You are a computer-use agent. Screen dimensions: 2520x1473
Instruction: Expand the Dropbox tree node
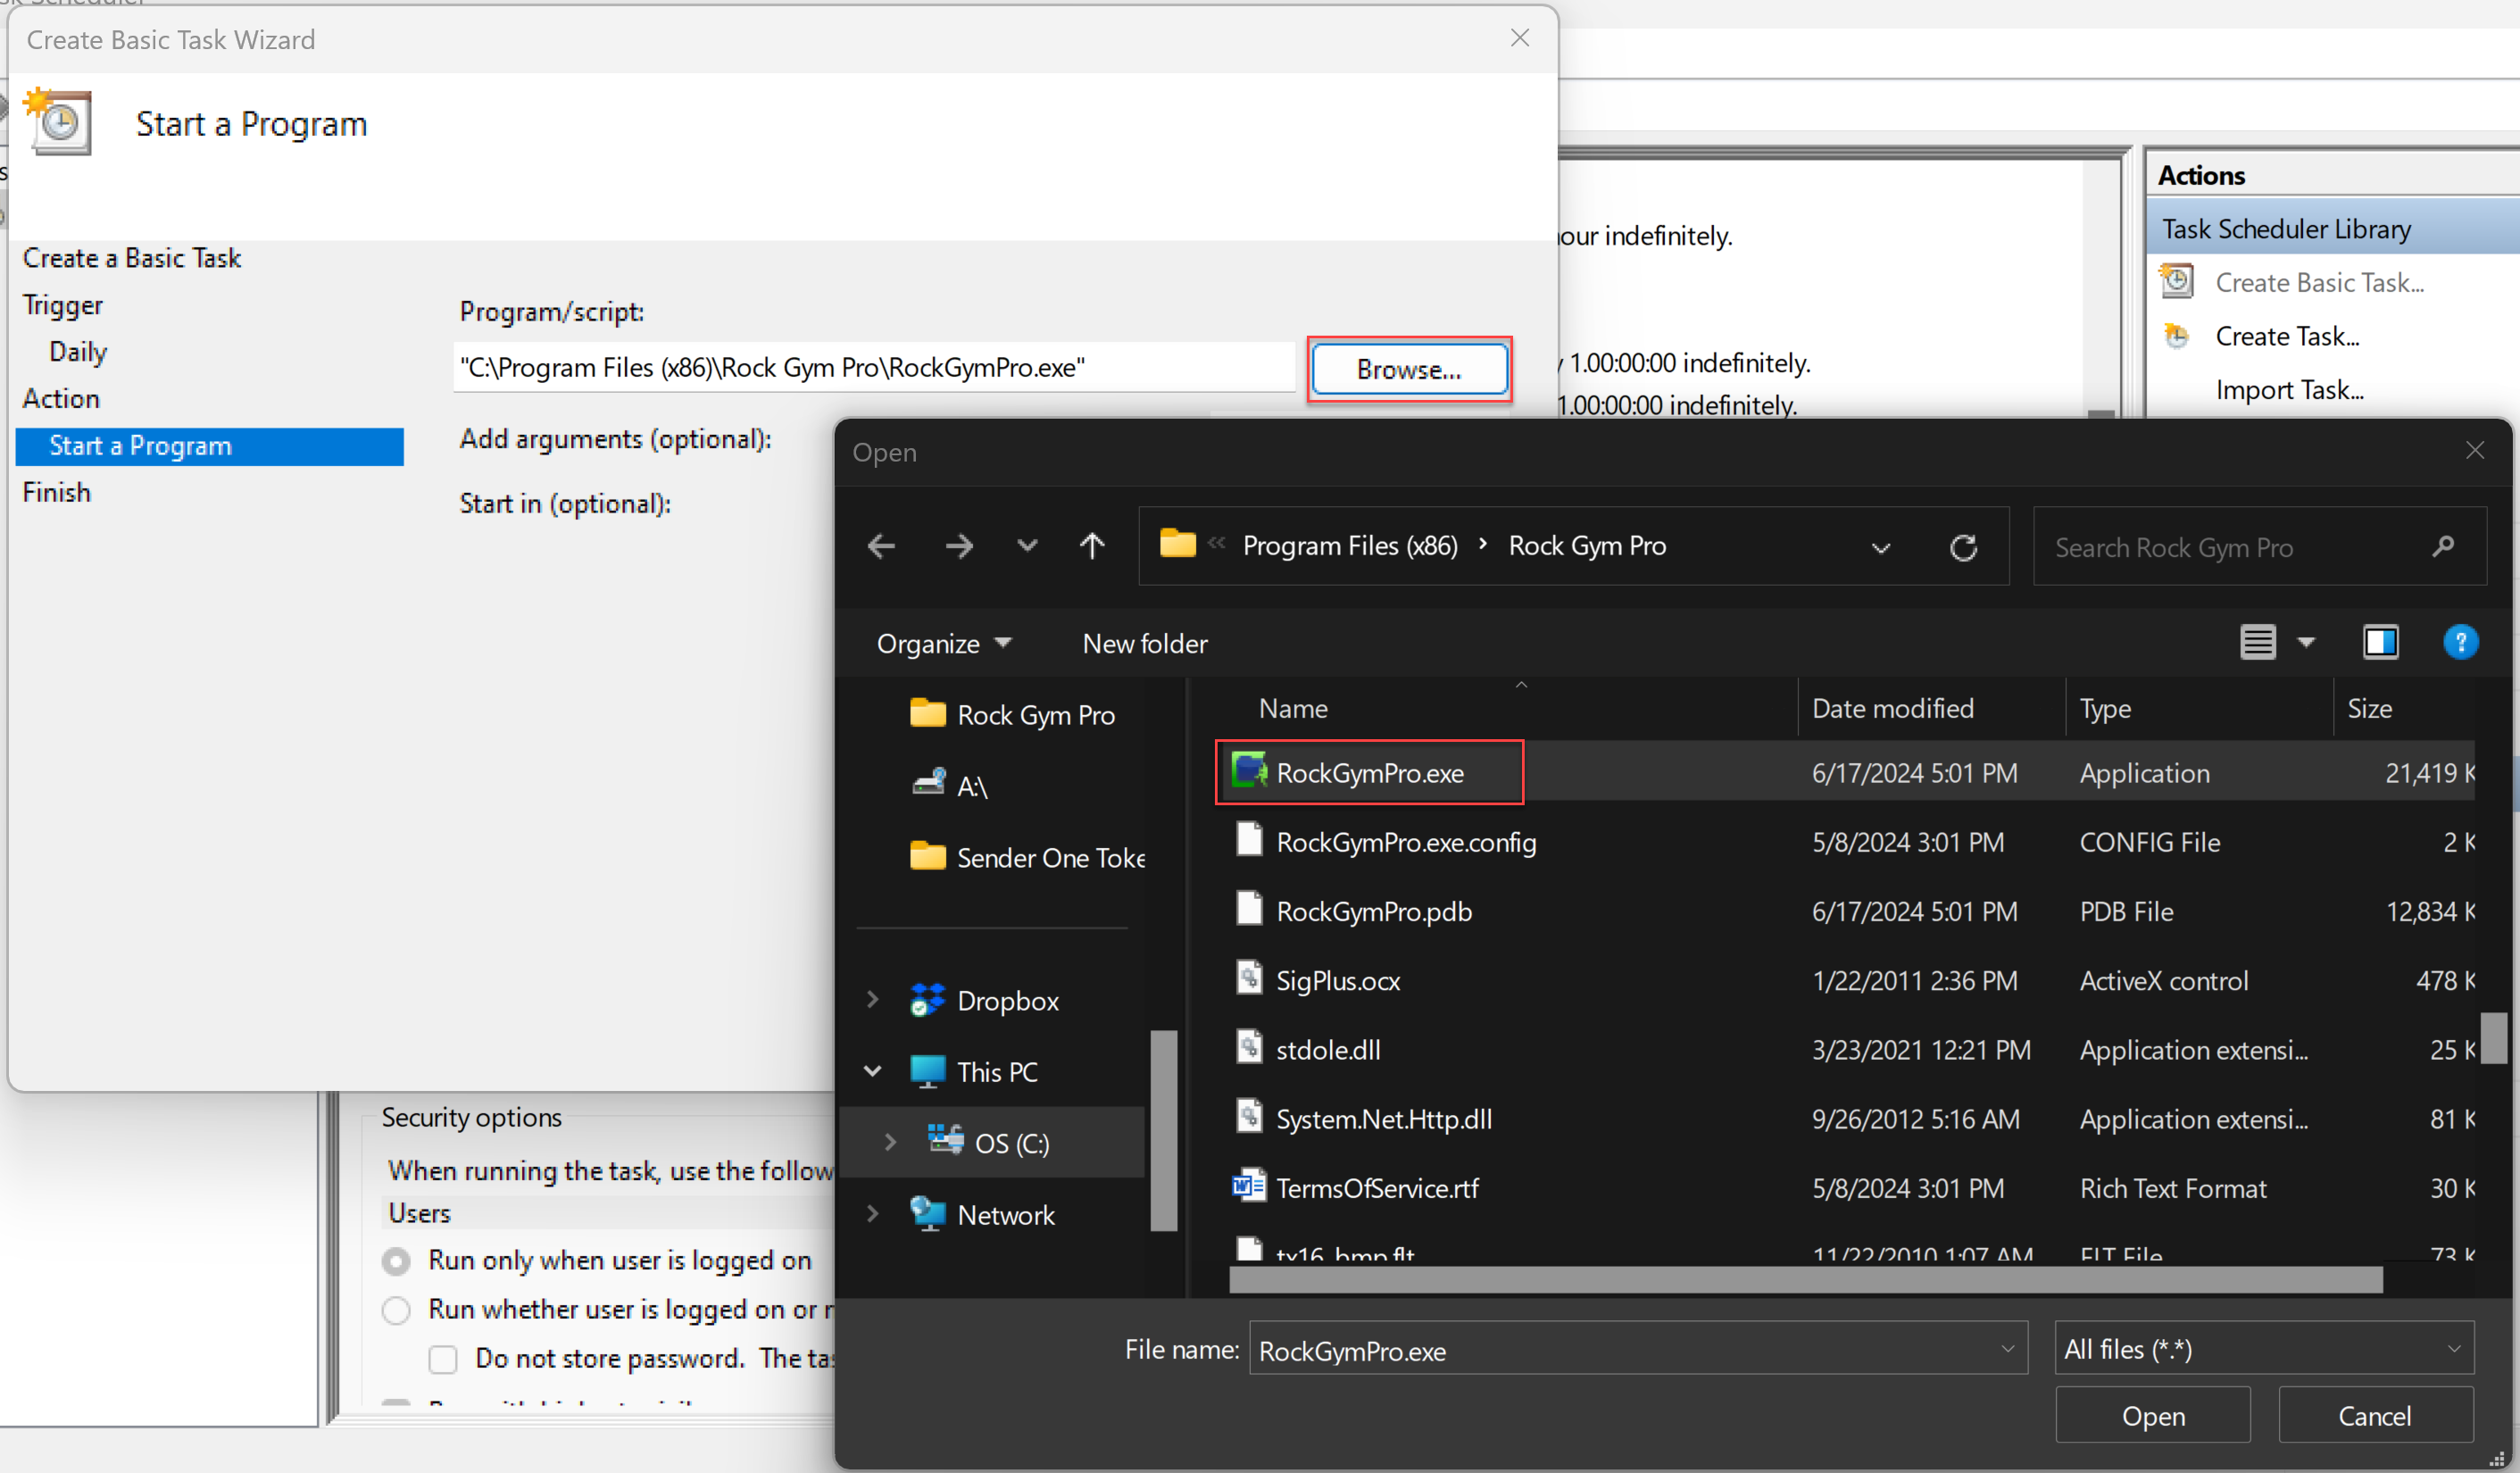[872, 1000]
